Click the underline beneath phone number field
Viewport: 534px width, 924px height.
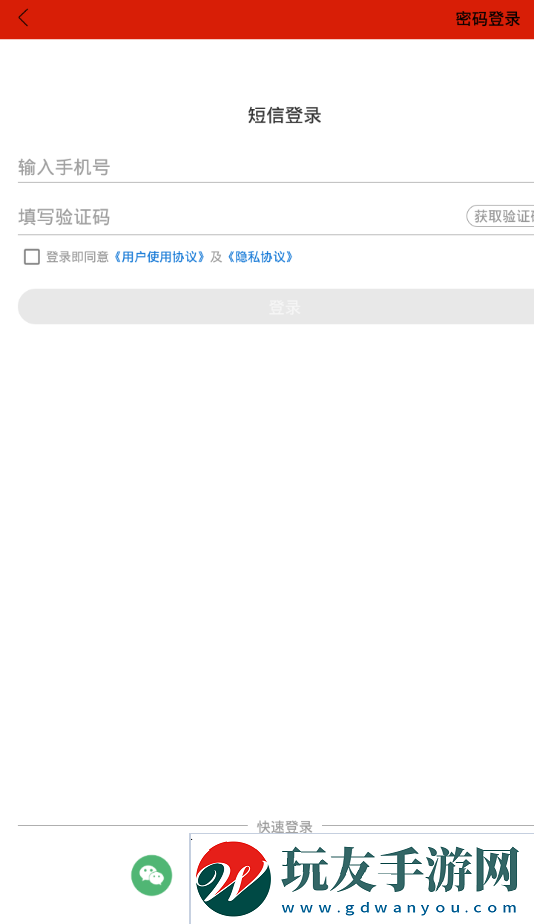pyautogui.click(x=276, y=182)
